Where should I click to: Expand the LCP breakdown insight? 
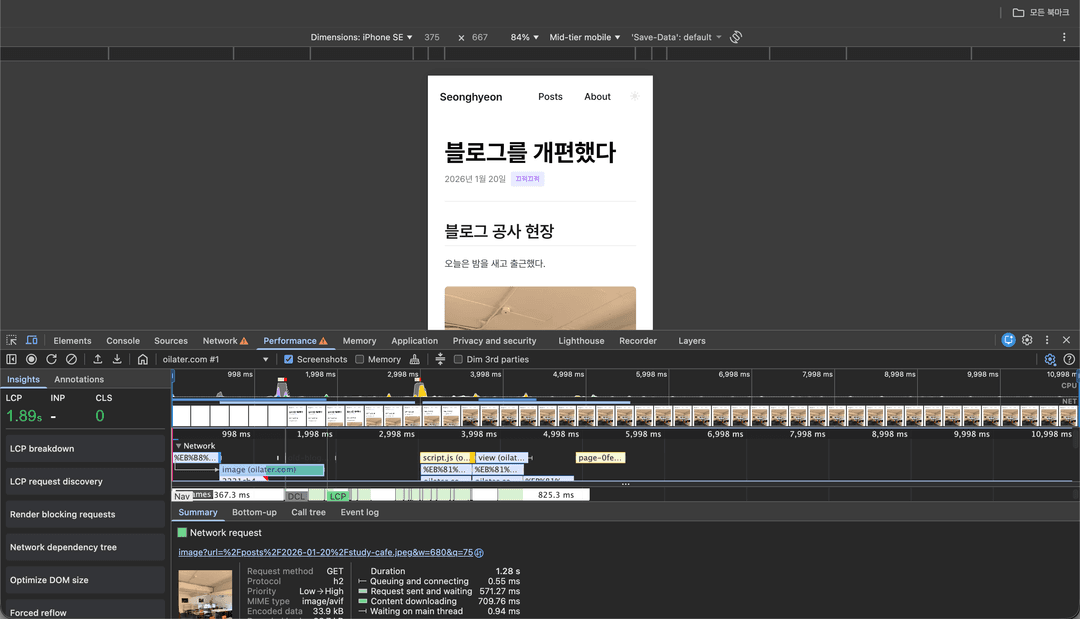click(84, 448)
